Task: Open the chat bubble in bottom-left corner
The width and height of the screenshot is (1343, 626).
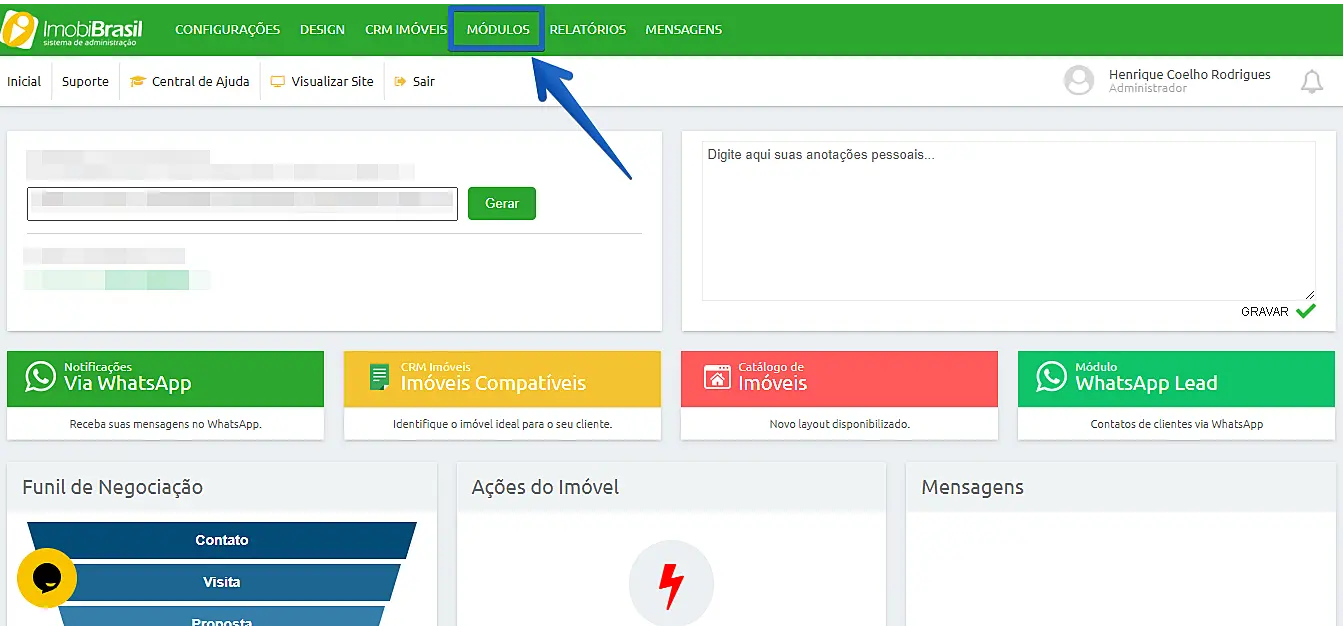Action: 46,578
